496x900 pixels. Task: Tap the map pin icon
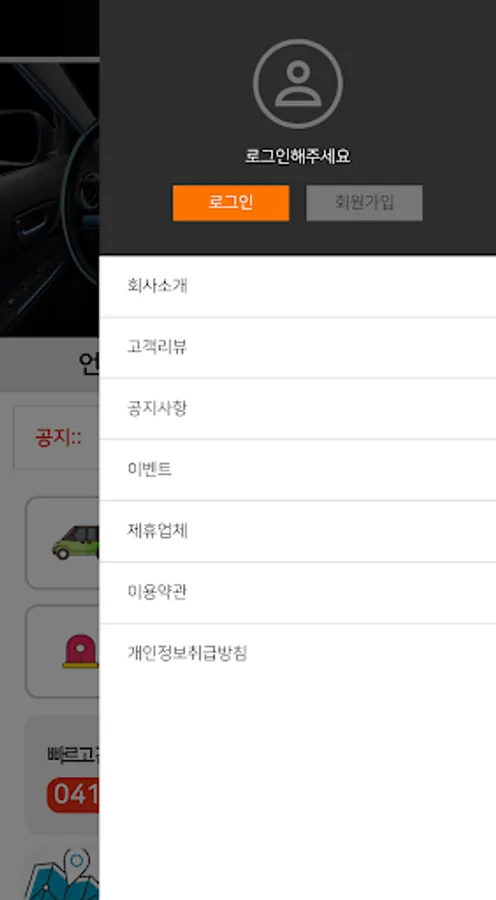click(64, 875)
